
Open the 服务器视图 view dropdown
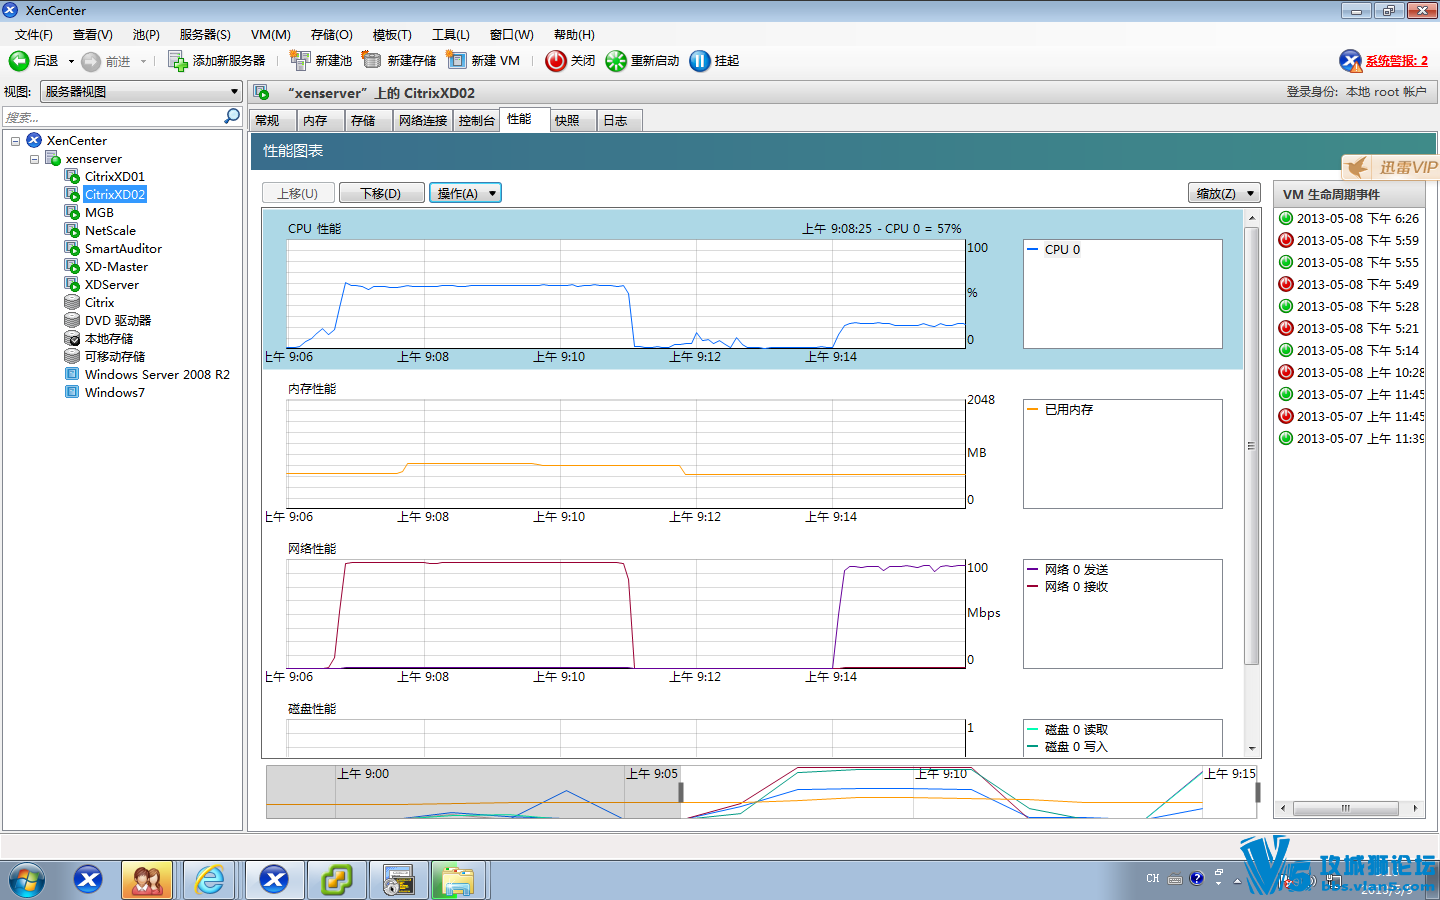tap(141, 92)
